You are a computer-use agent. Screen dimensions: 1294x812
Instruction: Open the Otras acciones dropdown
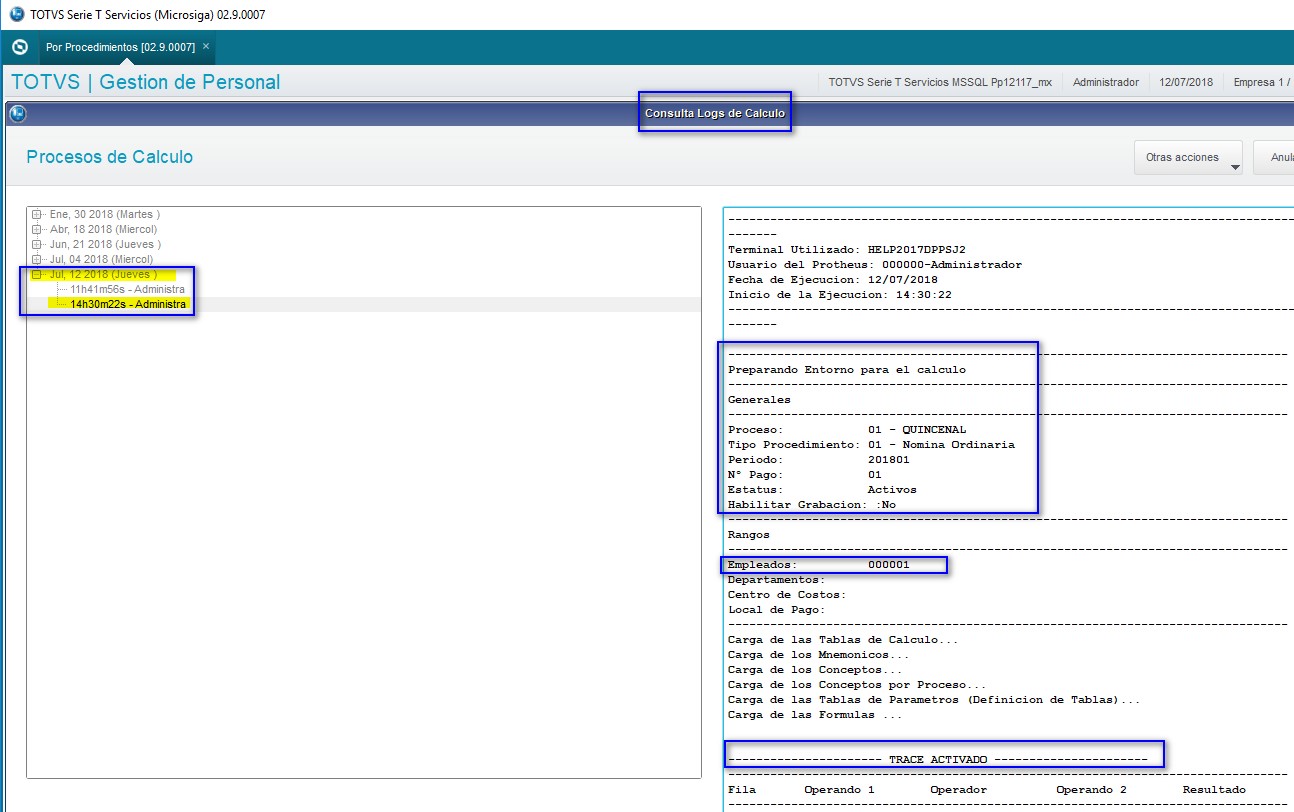point(1188,157)
